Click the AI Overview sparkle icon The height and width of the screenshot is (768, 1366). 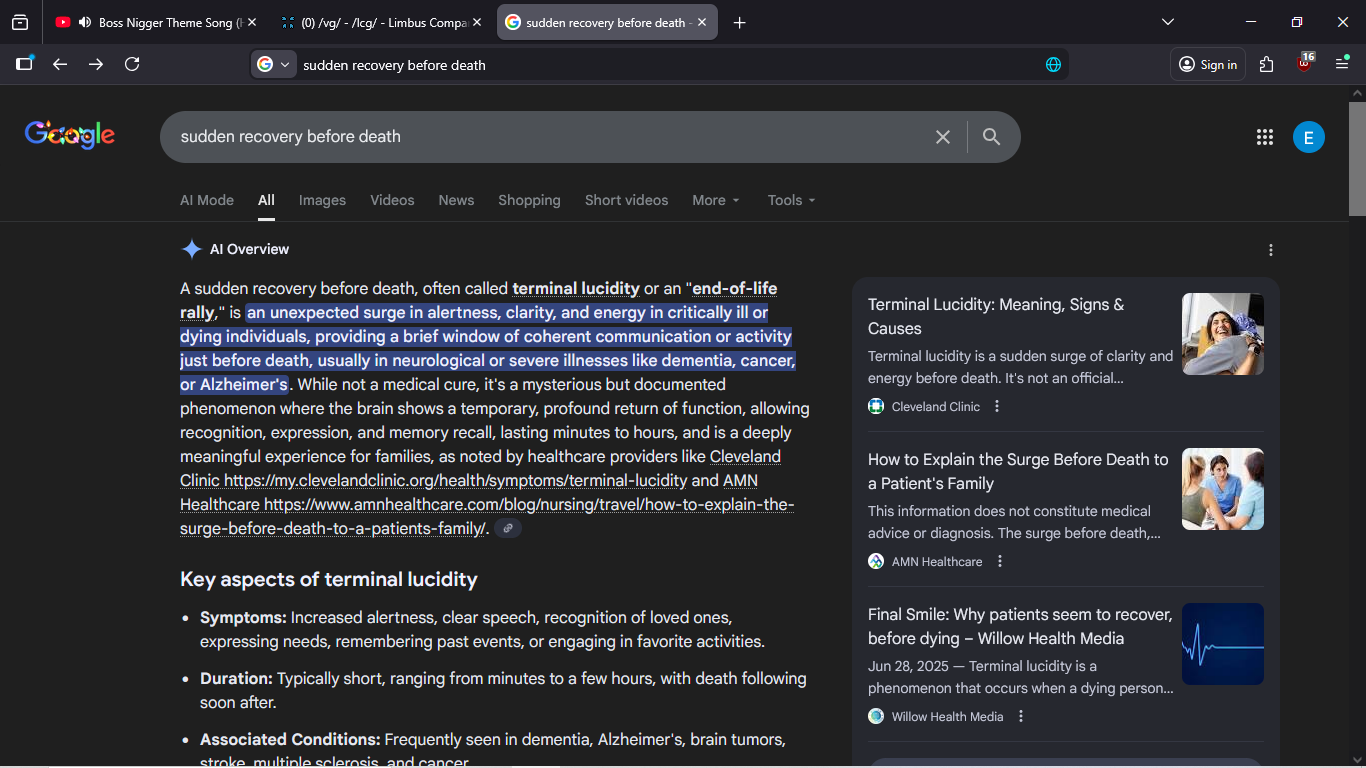tap(191, 249)
